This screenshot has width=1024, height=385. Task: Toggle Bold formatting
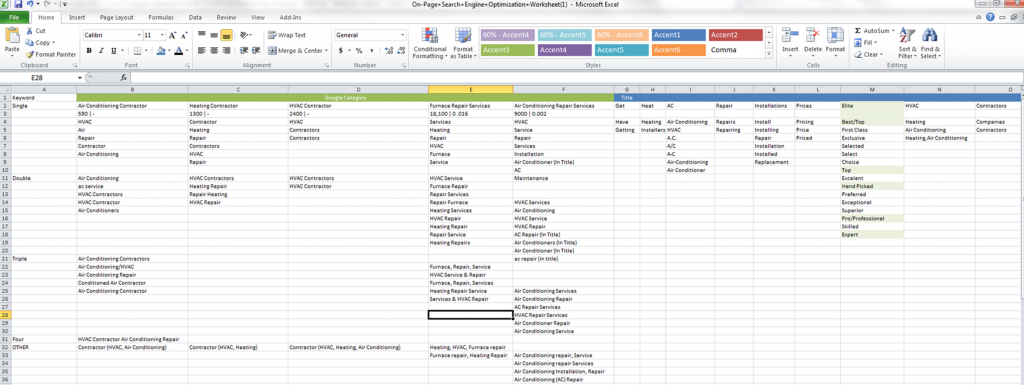tap(89, 50)
